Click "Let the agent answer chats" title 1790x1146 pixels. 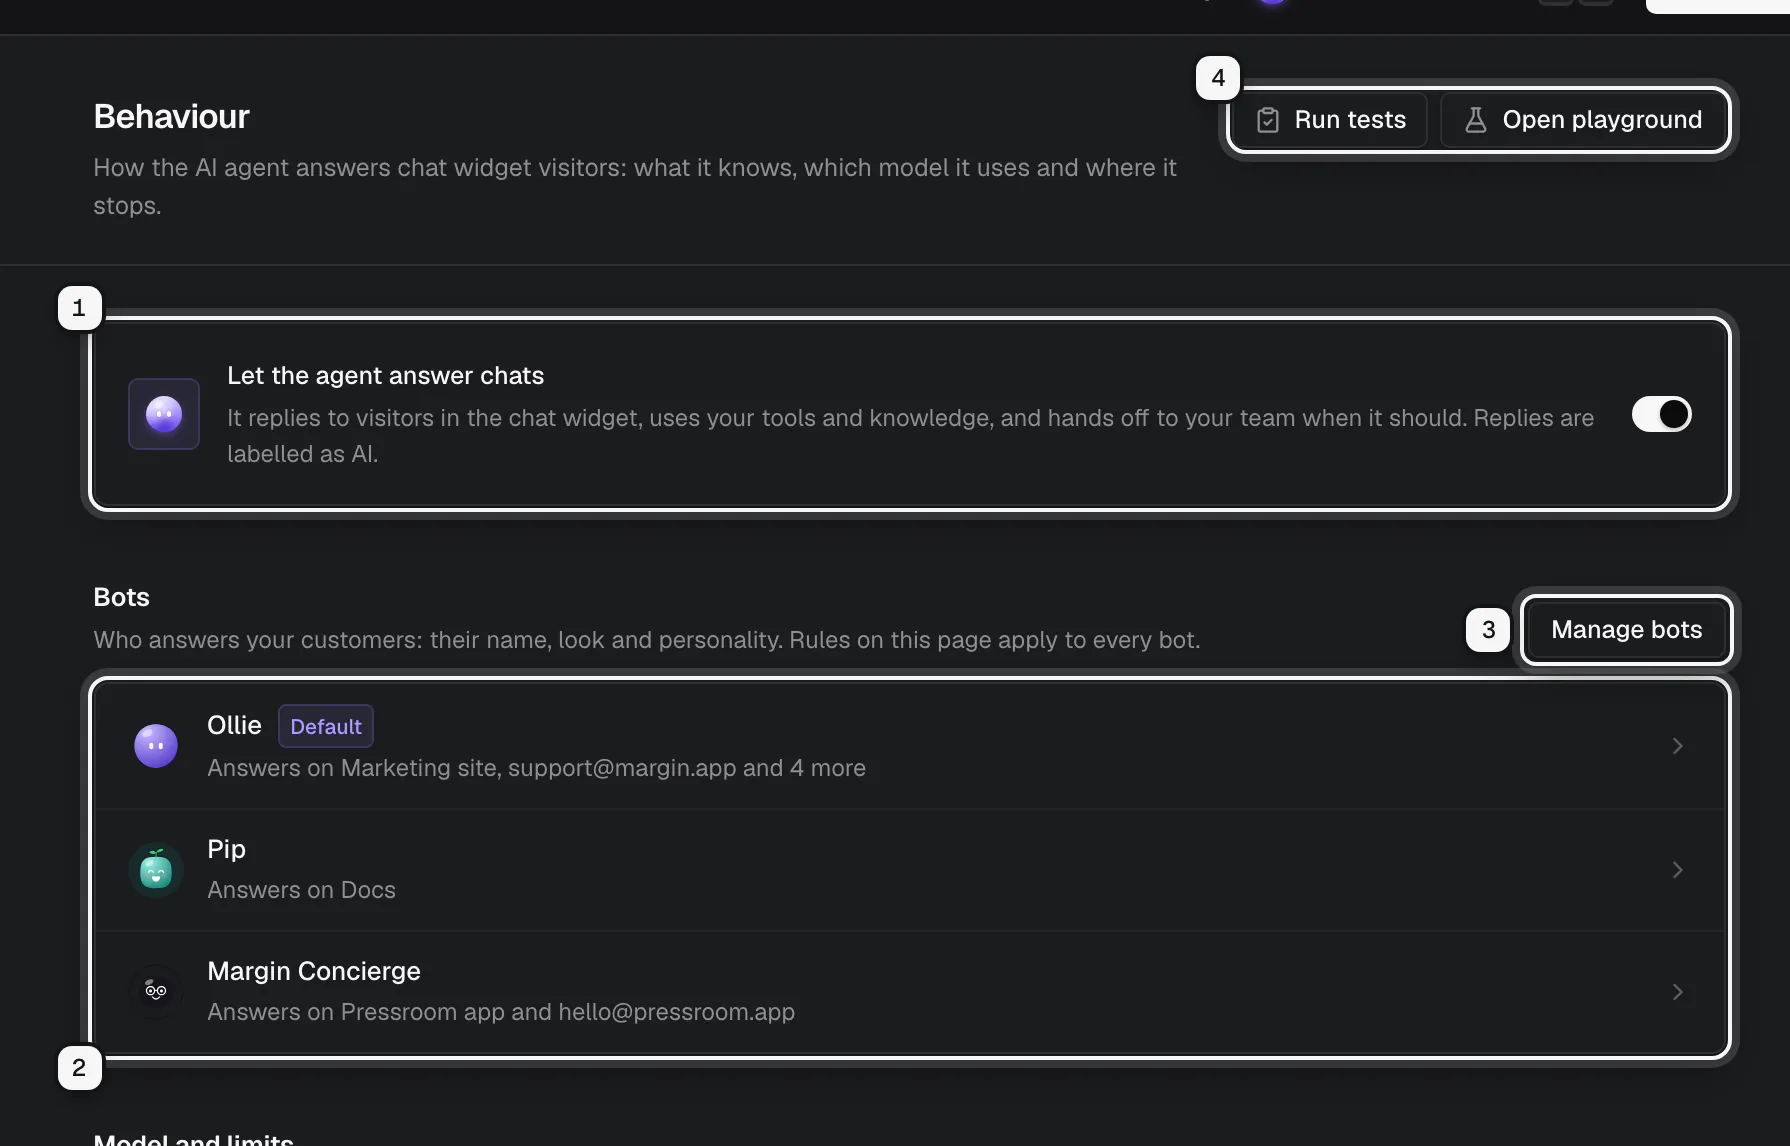point(385,376)
